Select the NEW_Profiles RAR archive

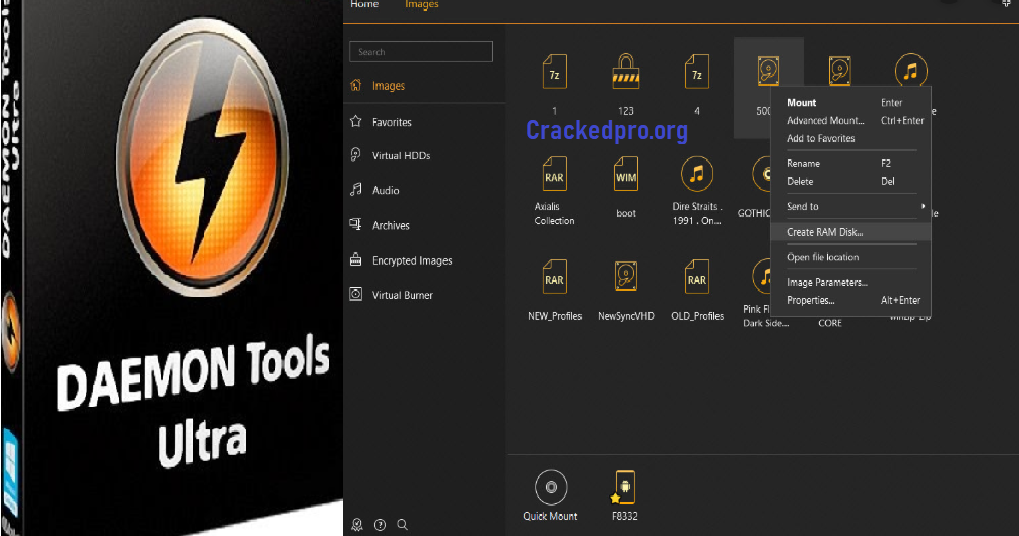554,277
